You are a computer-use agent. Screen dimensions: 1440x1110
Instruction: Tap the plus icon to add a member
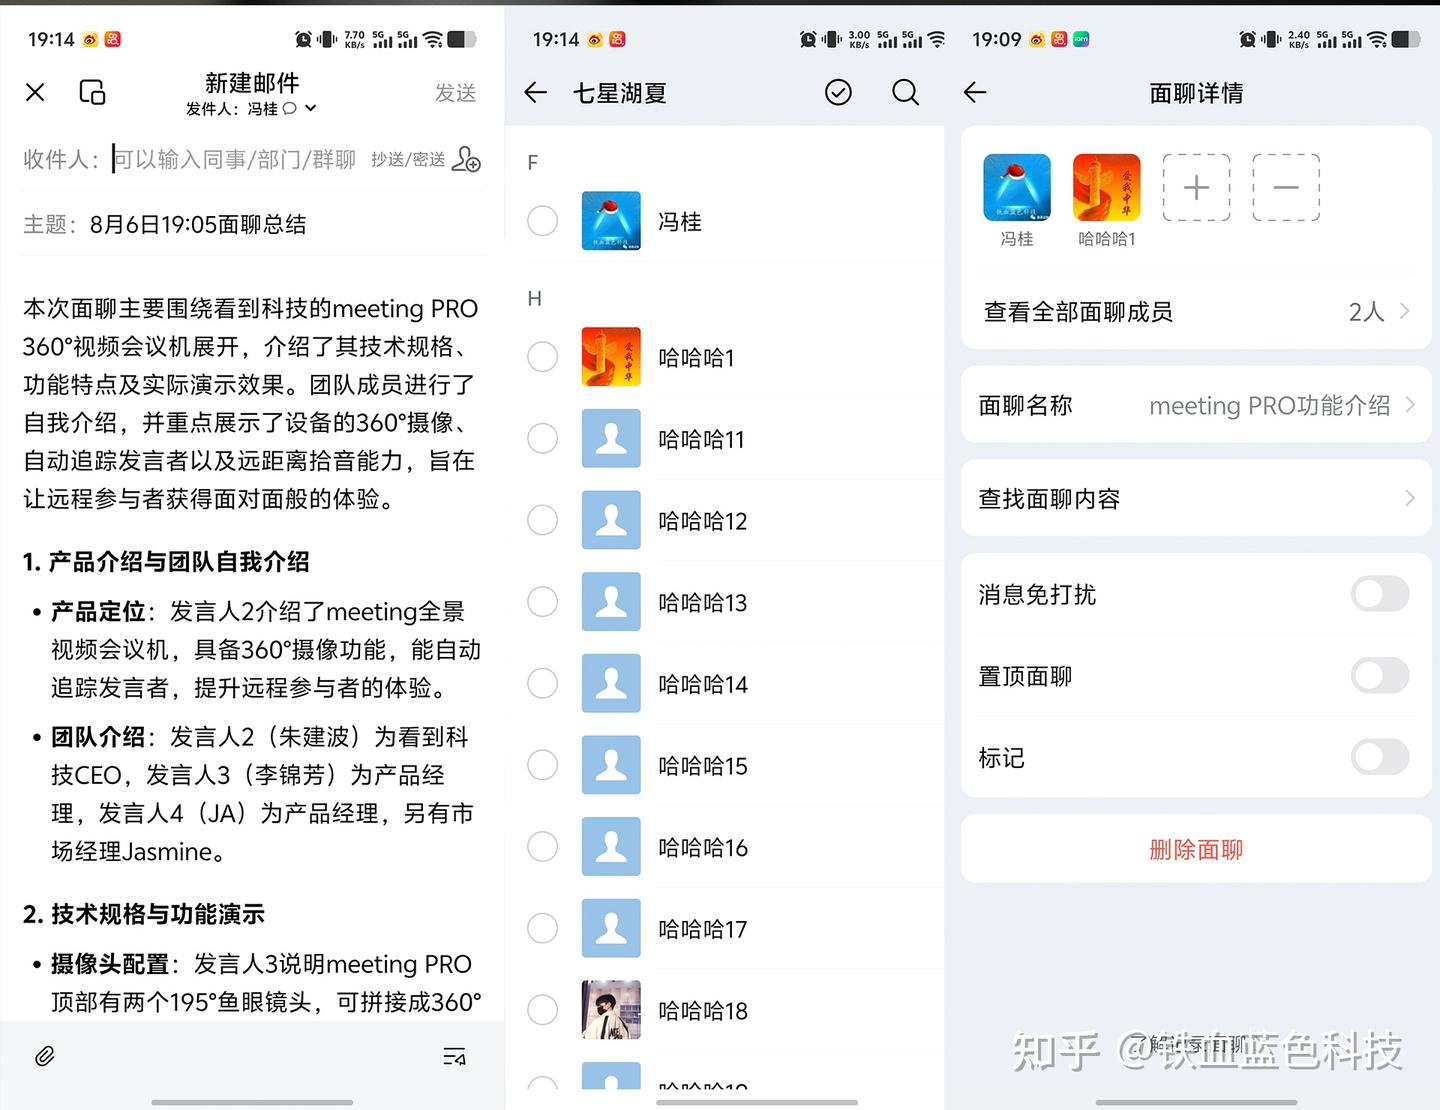tap(1196, 187)
